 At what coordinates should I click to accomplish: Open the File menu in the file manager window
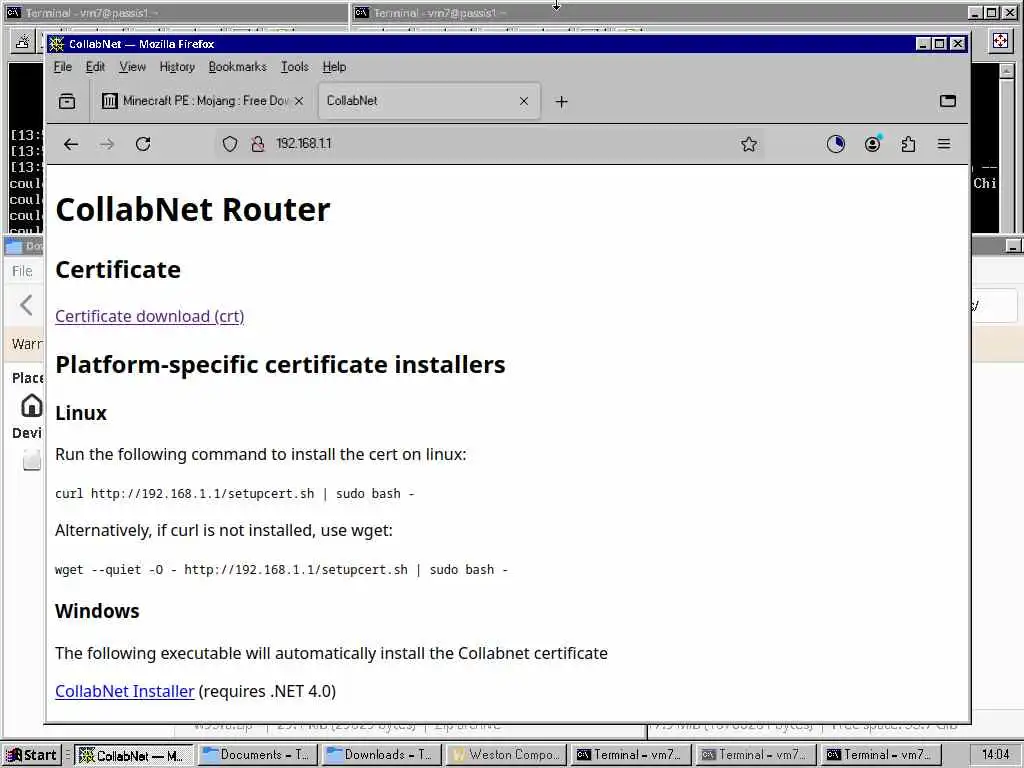click(22, 270)
